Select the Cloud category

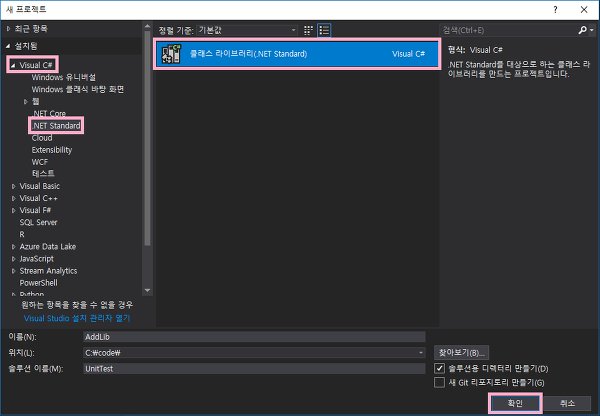coord(42,138)
